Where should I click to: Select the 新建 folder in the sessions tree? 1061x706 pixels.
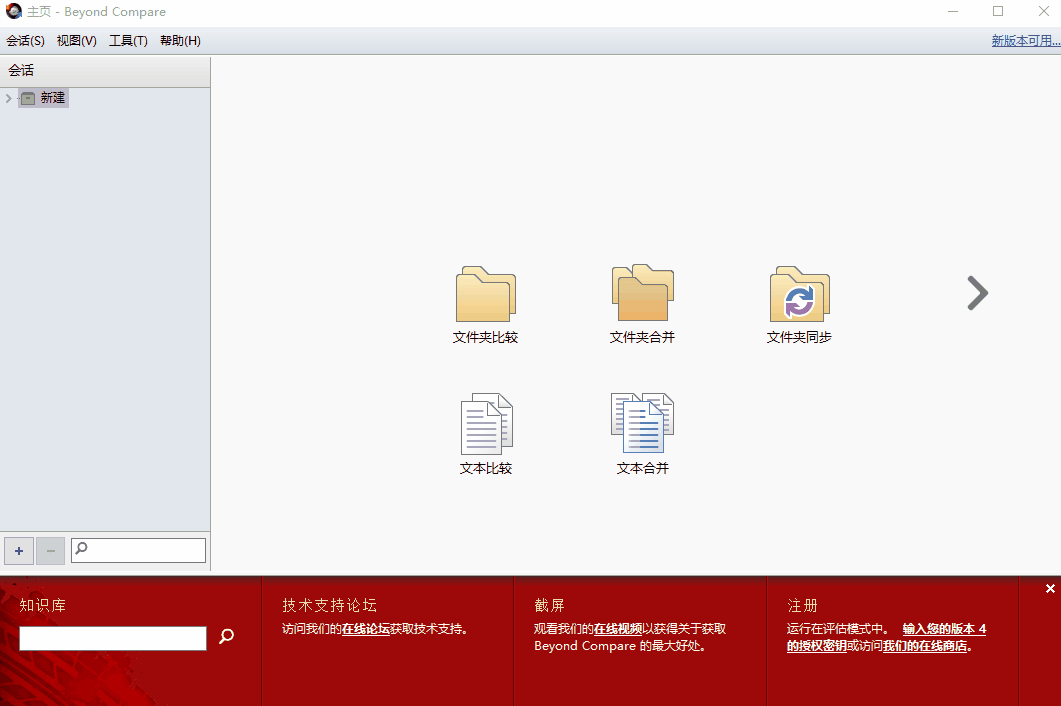tap(43, 98)
